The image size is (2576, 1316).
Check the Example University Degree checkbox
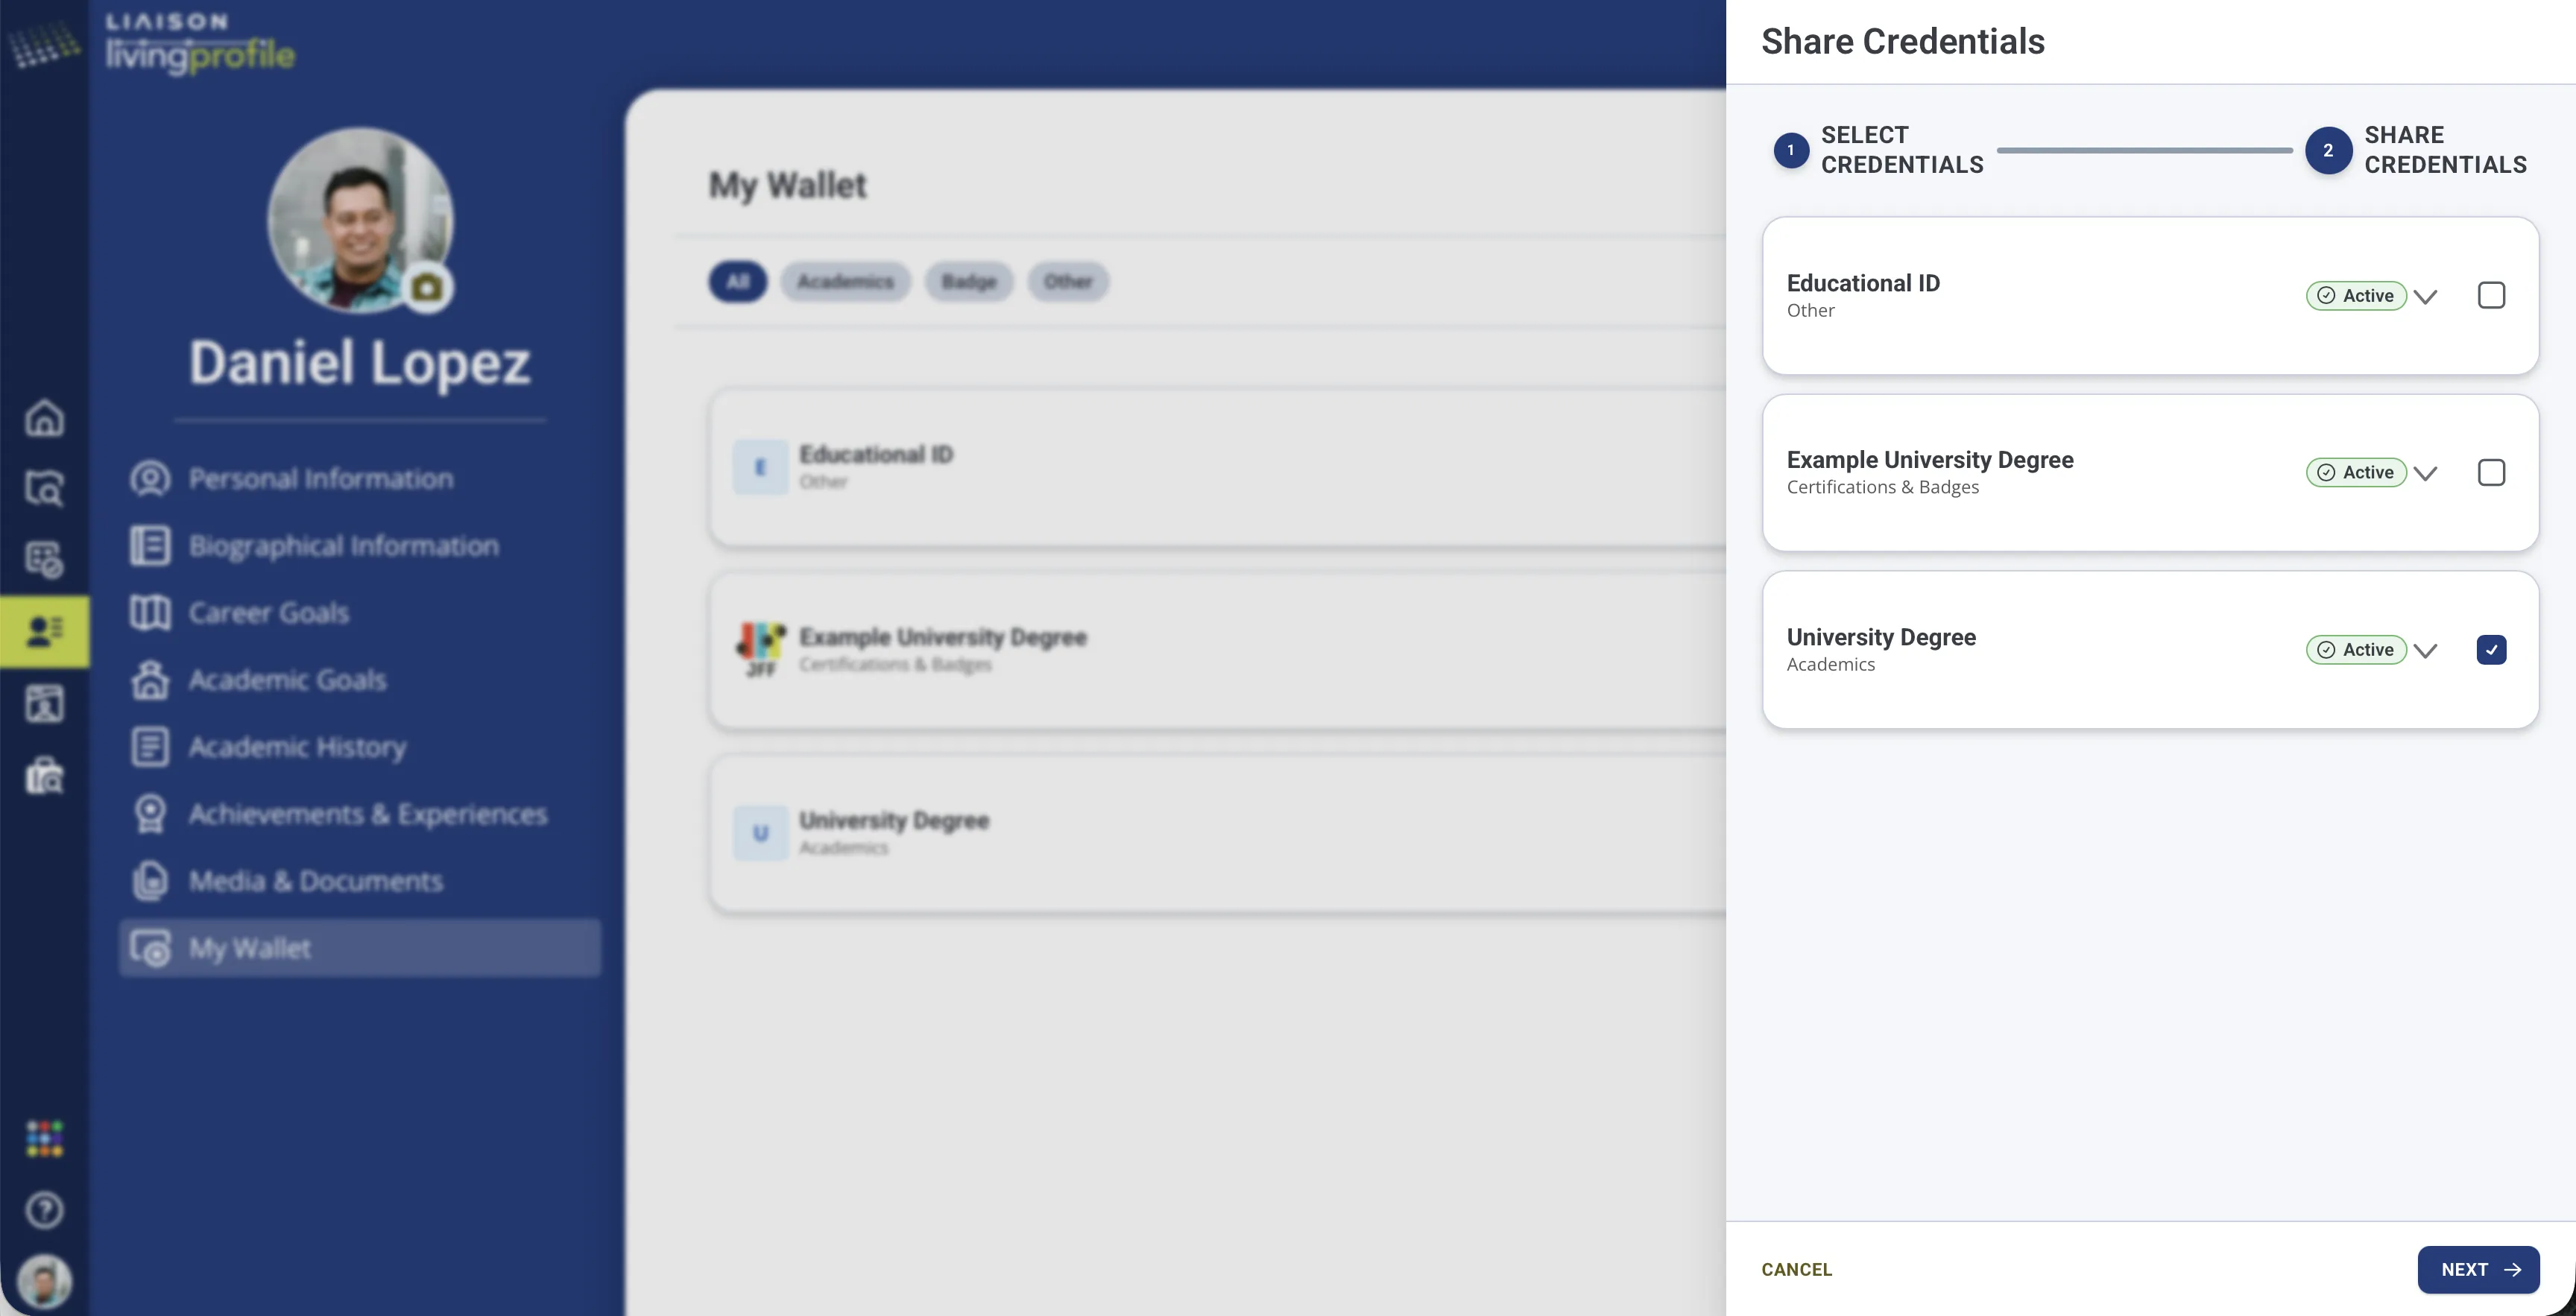tap(2491, 472)
